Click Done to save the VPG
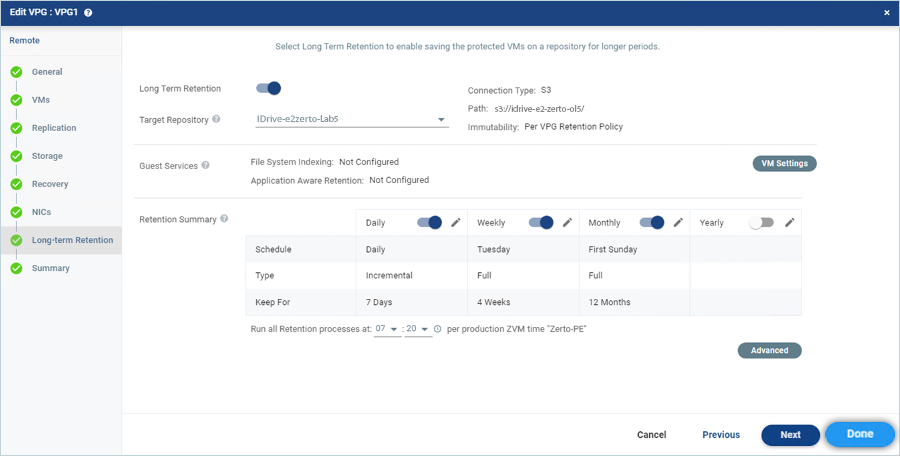The image size is (900, 456). click(x=859, y=434)
